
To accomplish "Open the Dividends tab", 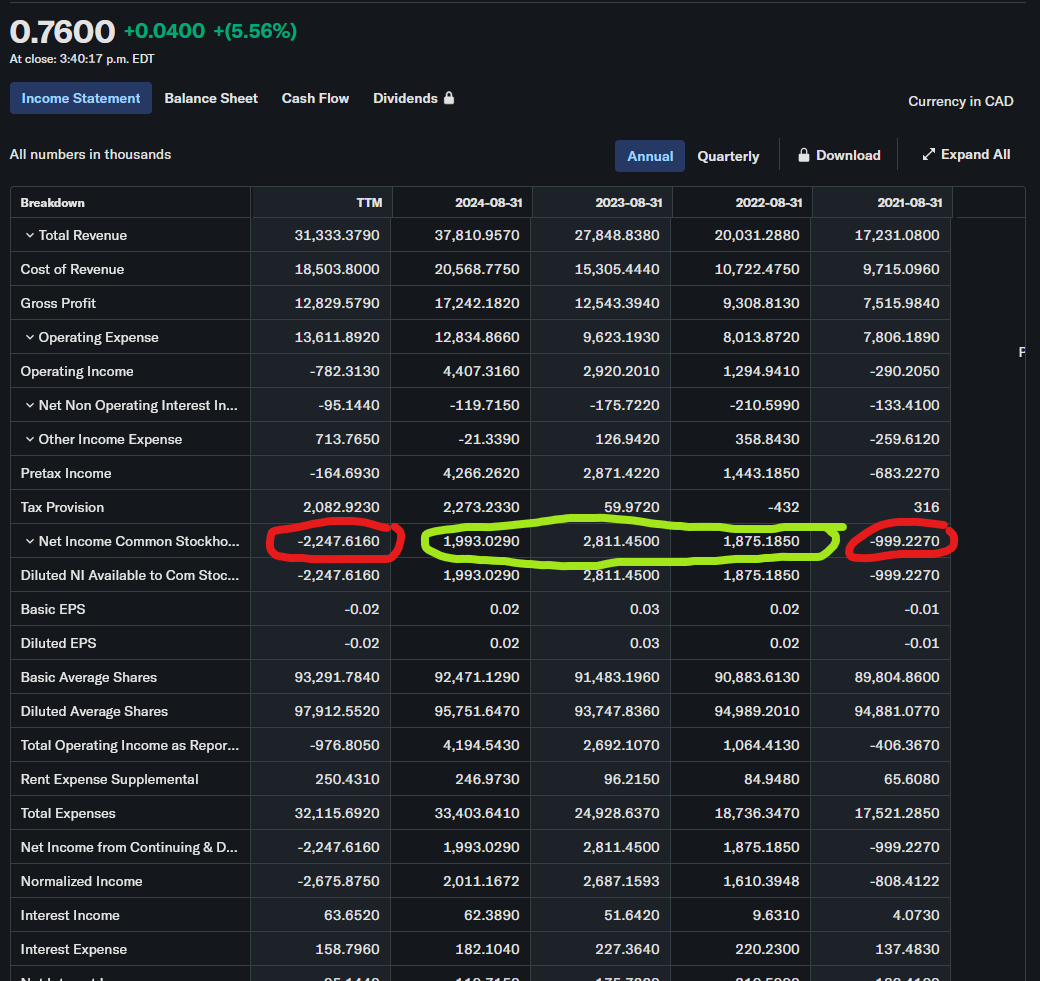I will pyautogui.click(x=405, y=98).
